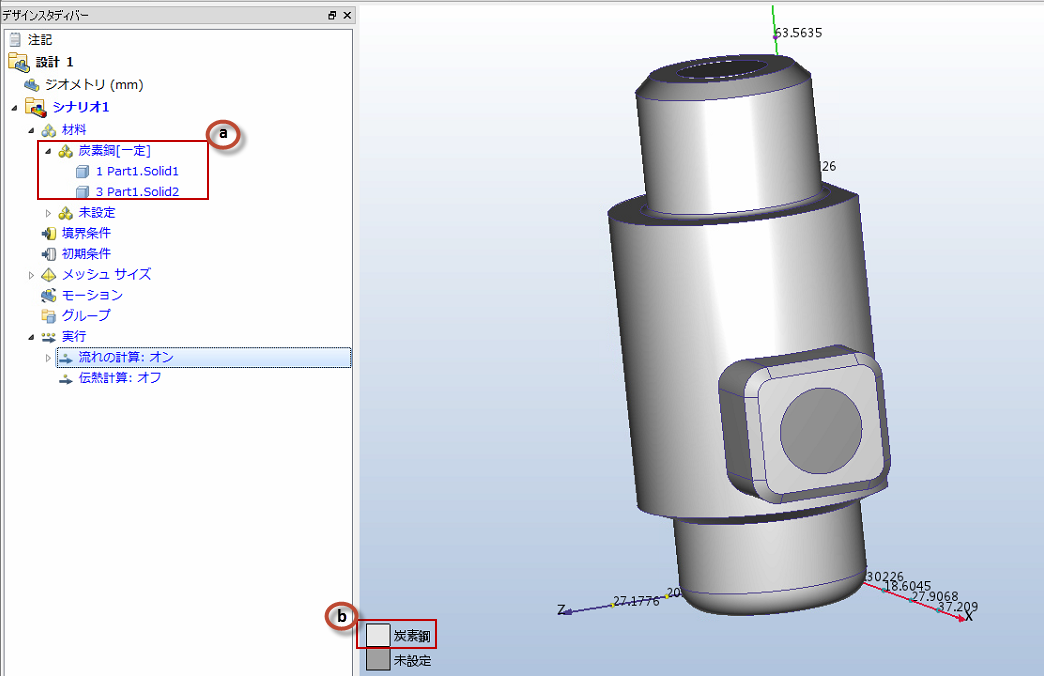Click the 境界条件 boundary condition icon
This screenshot has width=1044, height=676.
pos(49,233)
